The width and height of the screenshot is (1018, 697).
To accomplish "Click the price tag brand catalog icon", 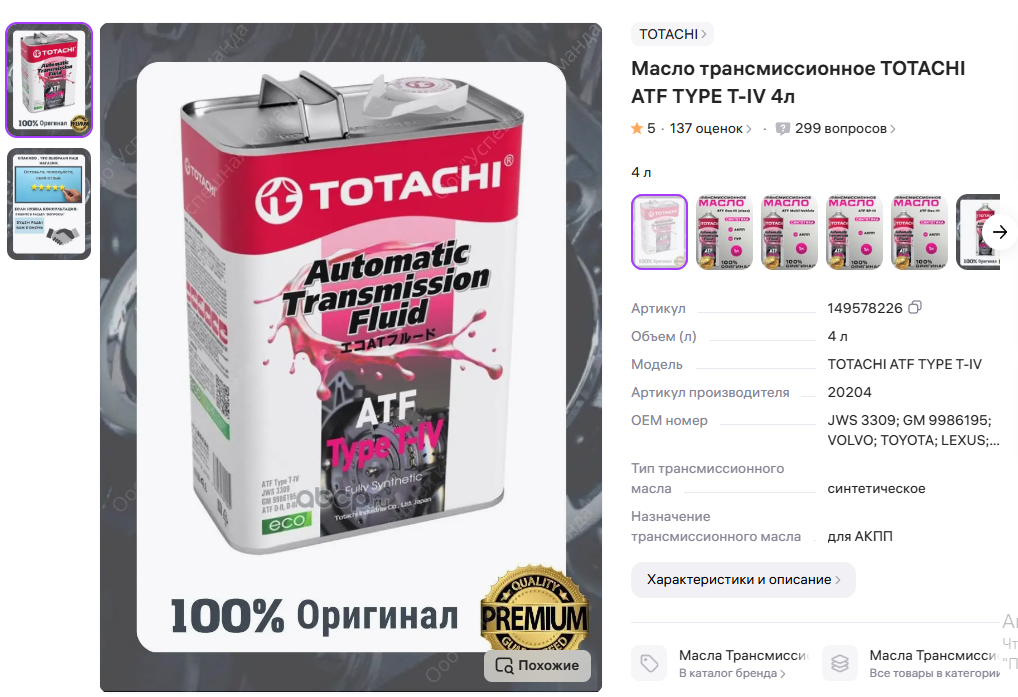I will click(649, 663).
